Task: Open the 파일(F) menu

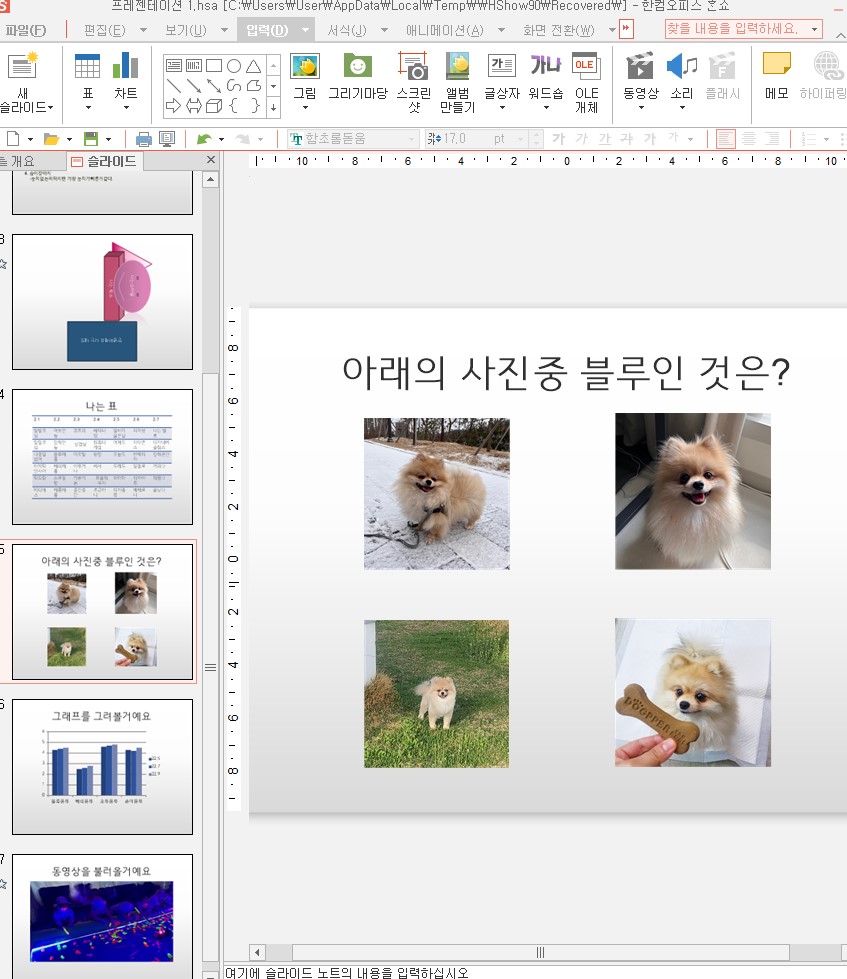Action: coord(26,30)
